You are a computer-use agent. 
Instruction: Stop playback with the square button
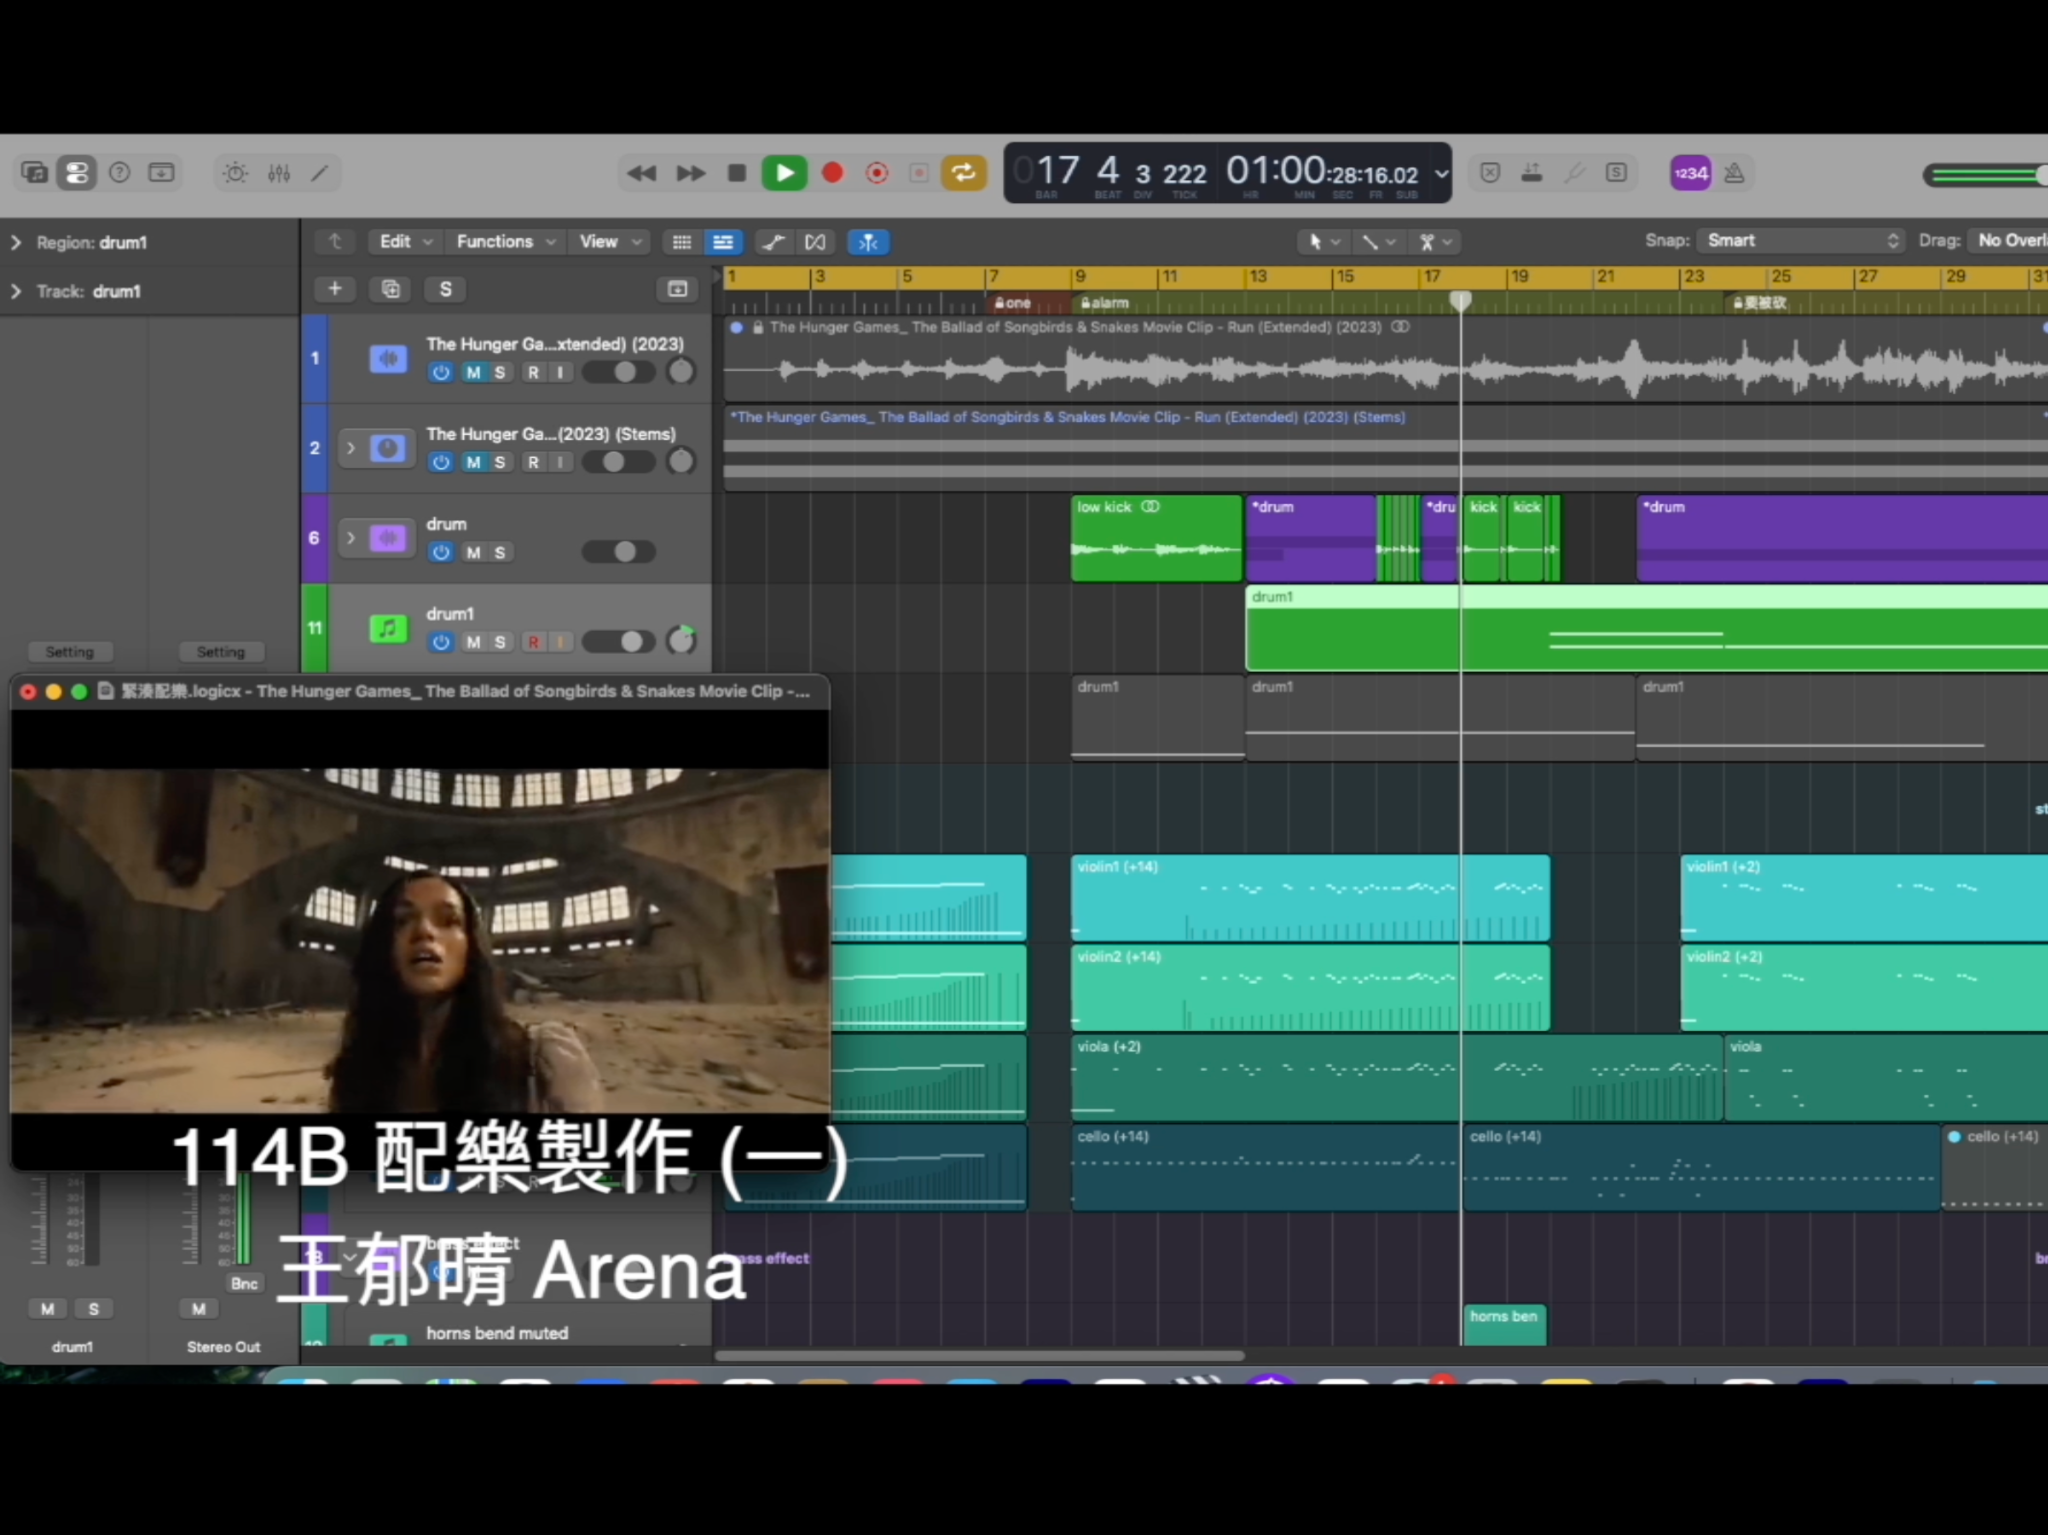coord(737,173)
